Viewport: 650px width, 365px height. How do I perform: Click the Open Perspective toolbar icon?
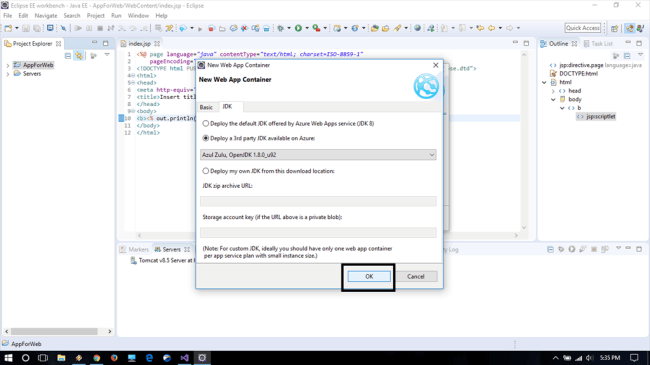point(614,28)
